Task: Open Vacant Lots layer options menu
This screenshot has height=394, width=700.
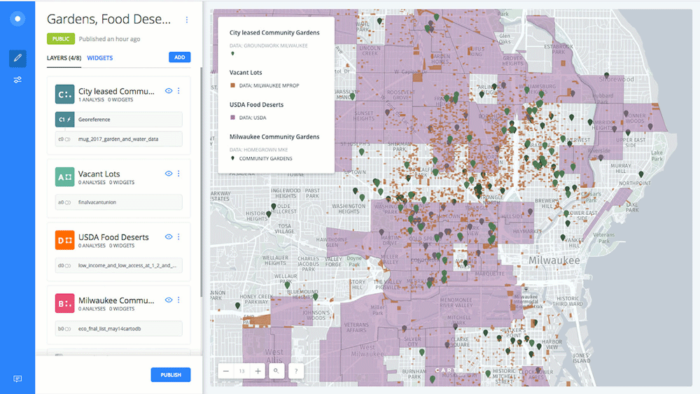Action: point(179,174)
